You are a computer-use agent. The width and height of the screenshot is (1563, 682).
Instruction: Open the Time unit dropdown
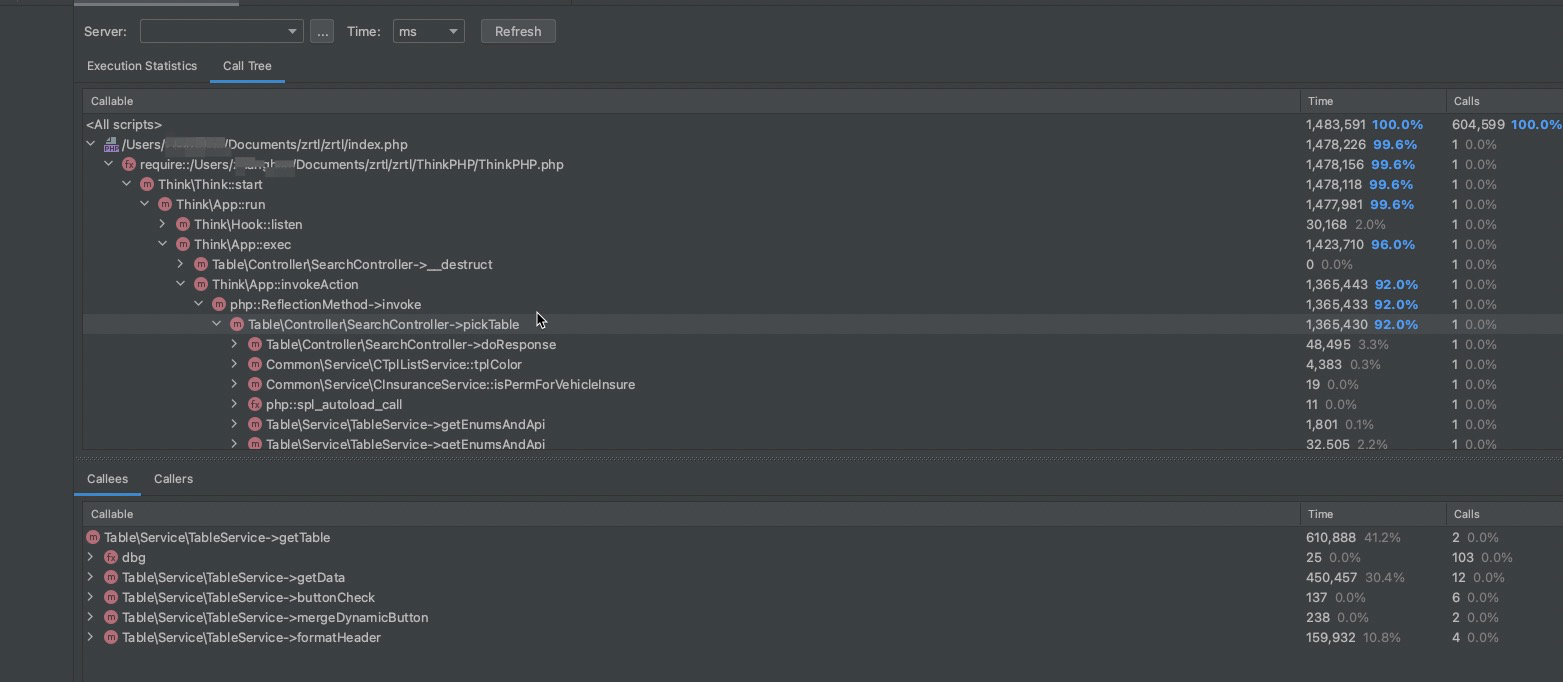pyautogui.click(x=453, y=32)
